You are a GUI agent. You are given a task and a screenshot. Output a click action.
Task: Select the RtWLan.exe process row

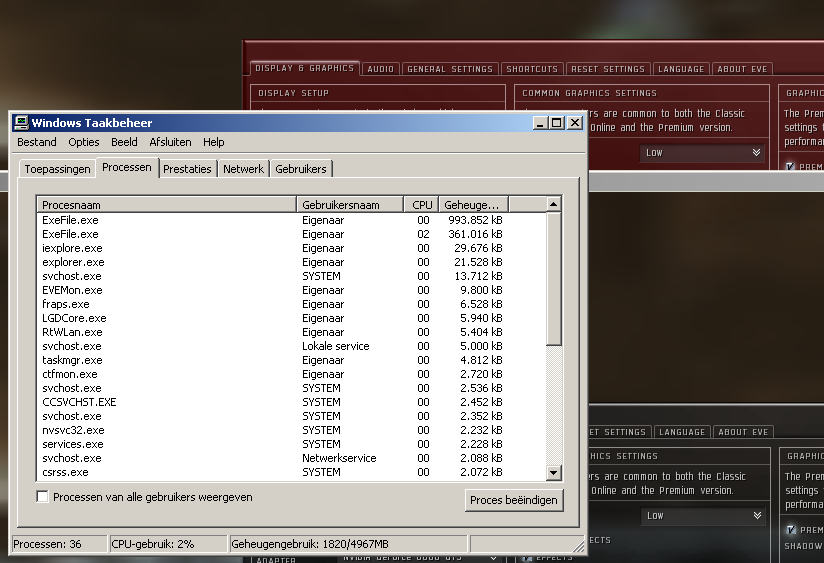click(x=291, y=332)
